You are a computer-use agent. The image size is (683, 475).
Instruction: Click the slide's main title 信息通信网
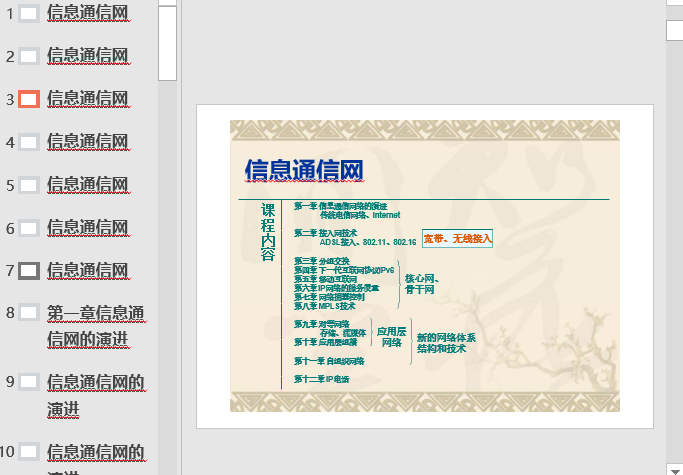click(303, 171)
